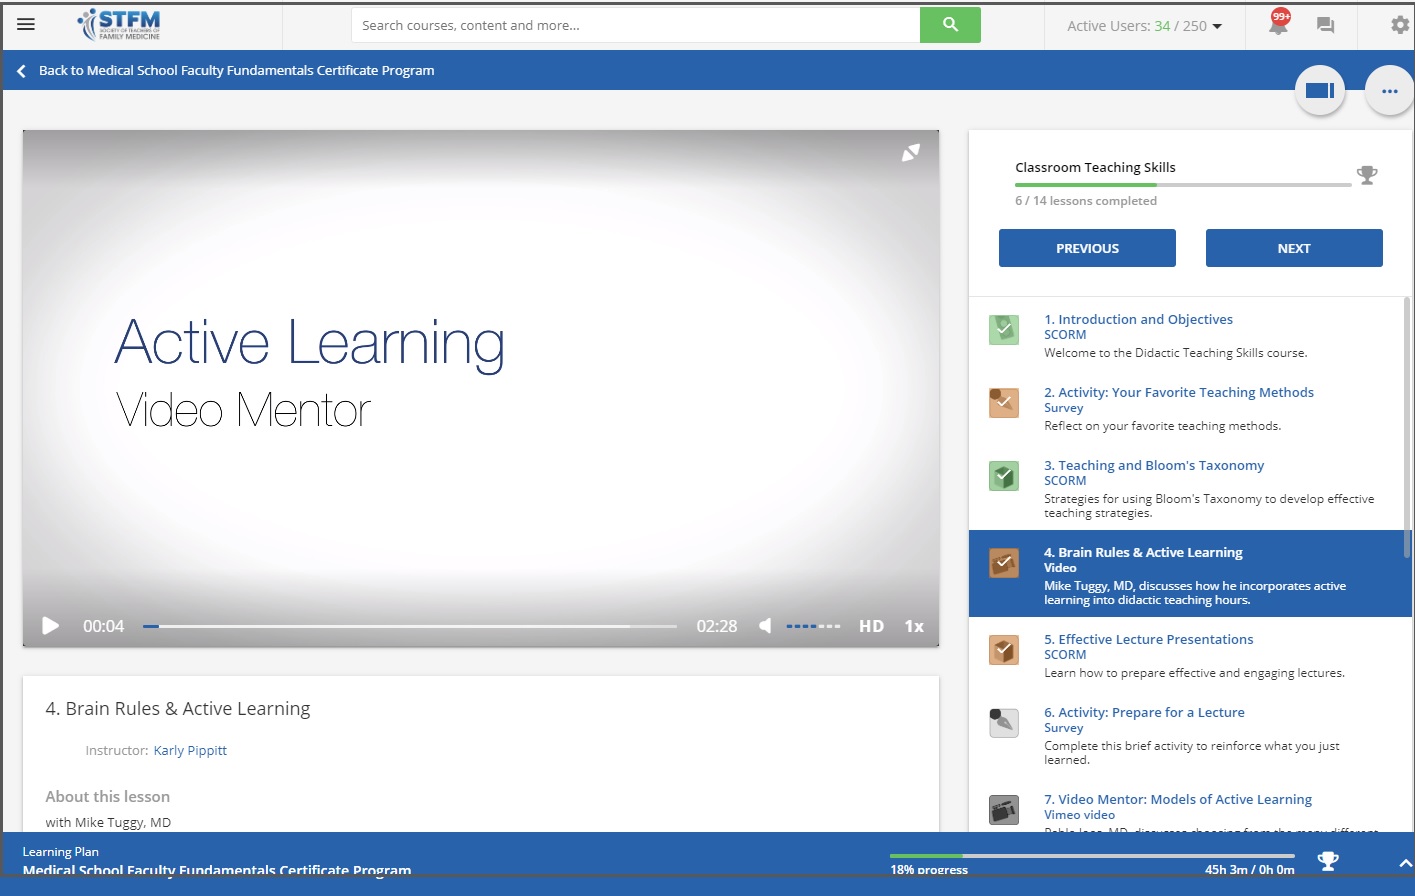1415x896 pixels.
Task: Click the 'with Mike Tuggy, MD' text
Action: (108, 823)
